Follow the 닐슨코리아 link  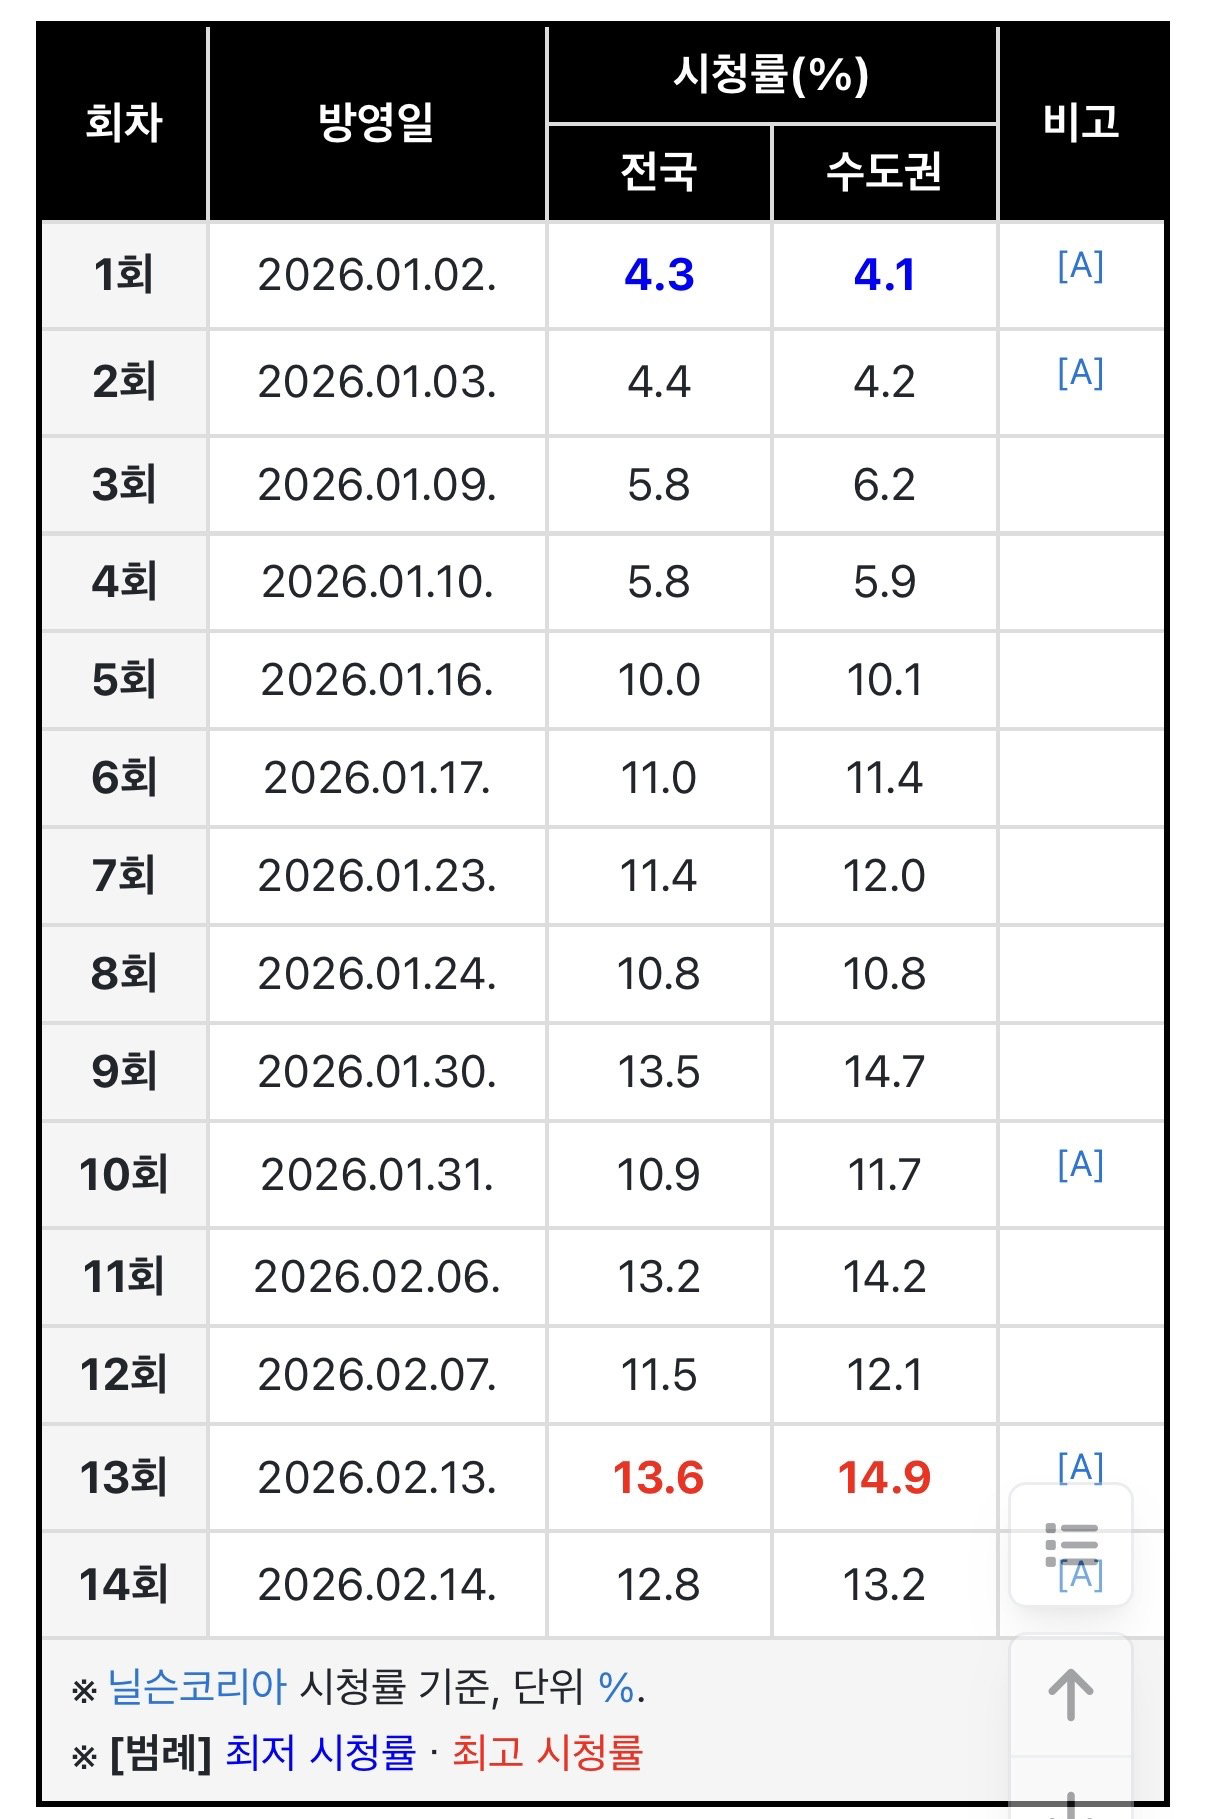click(x=197, y=1687)
